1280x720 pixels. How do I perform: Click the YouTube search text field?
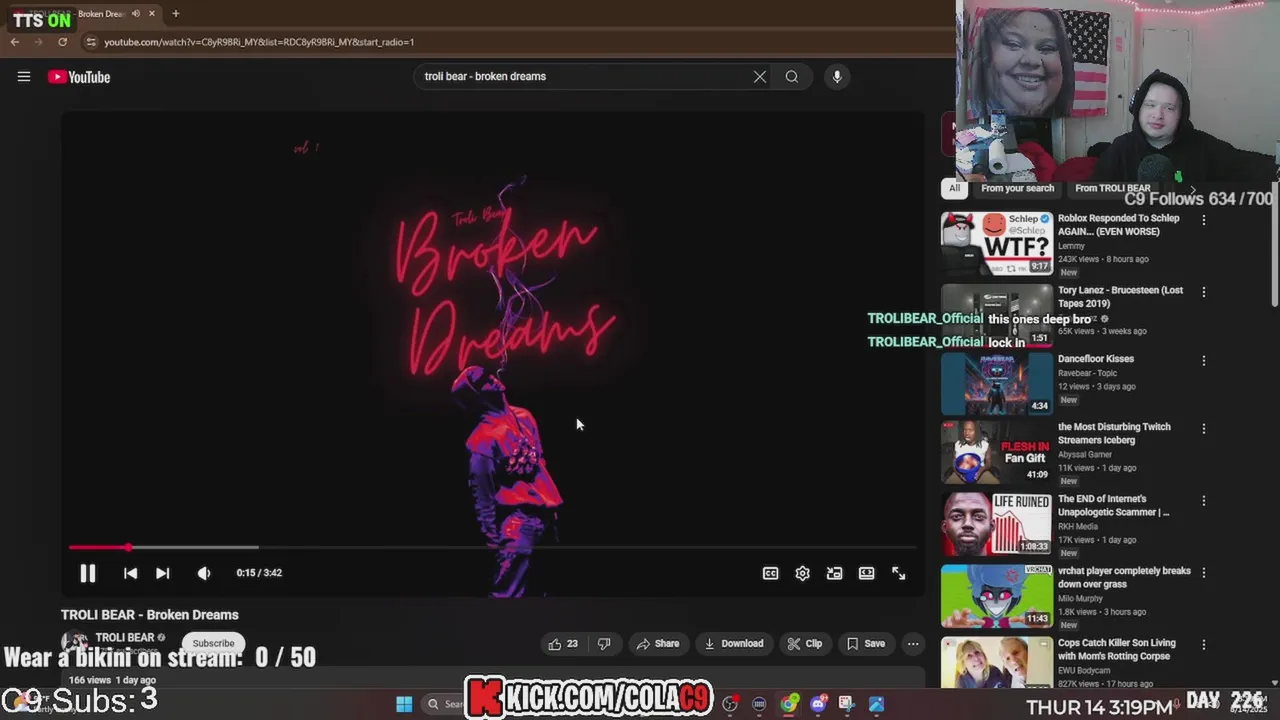click(585, 76)
